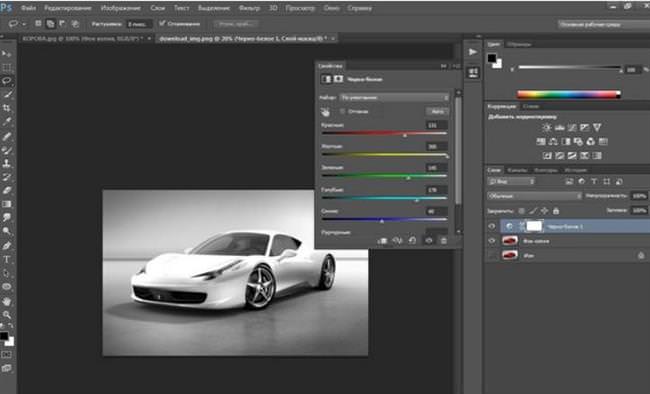This screenshot has width=650, height=394.
Task: Add a Brightness/Contrast adjustment with the sun icon
Action: tap(547, 127)
